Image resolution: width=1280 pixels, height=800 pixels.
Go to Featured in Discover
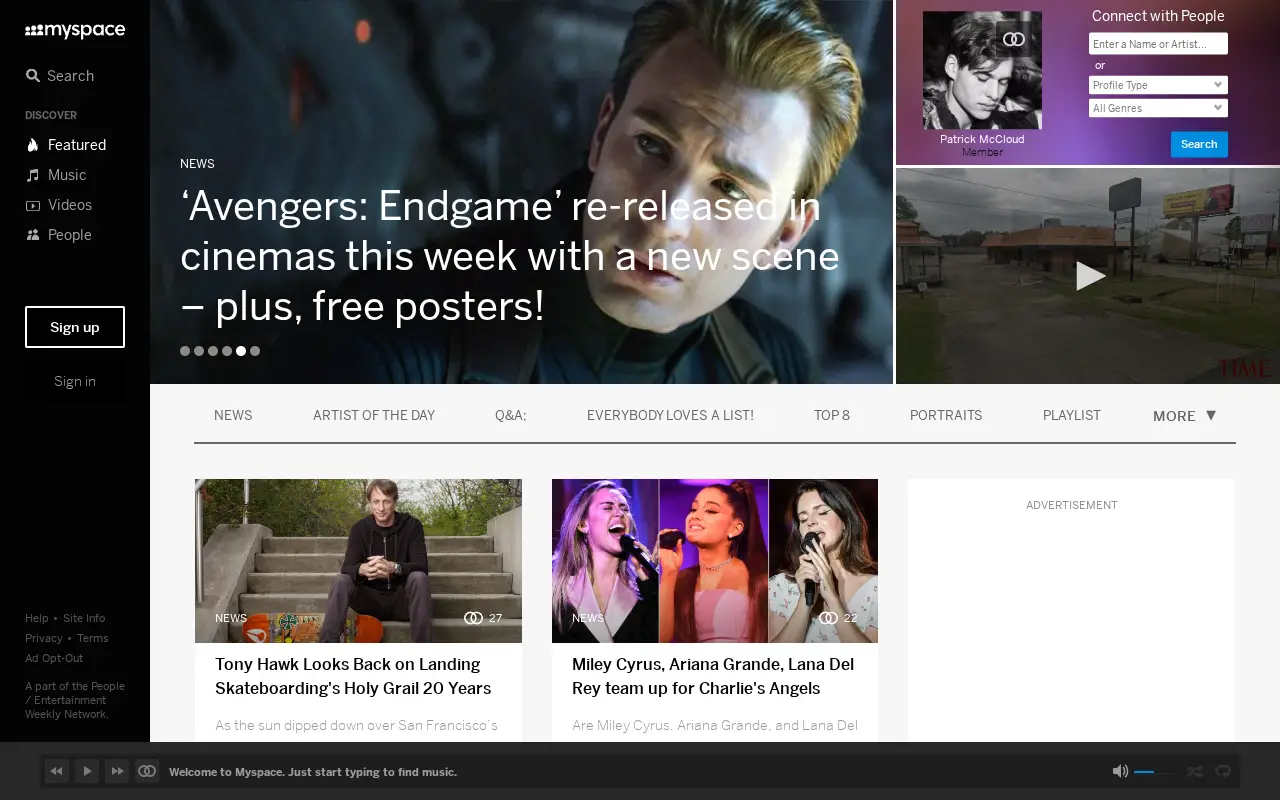tap(66, 145)
